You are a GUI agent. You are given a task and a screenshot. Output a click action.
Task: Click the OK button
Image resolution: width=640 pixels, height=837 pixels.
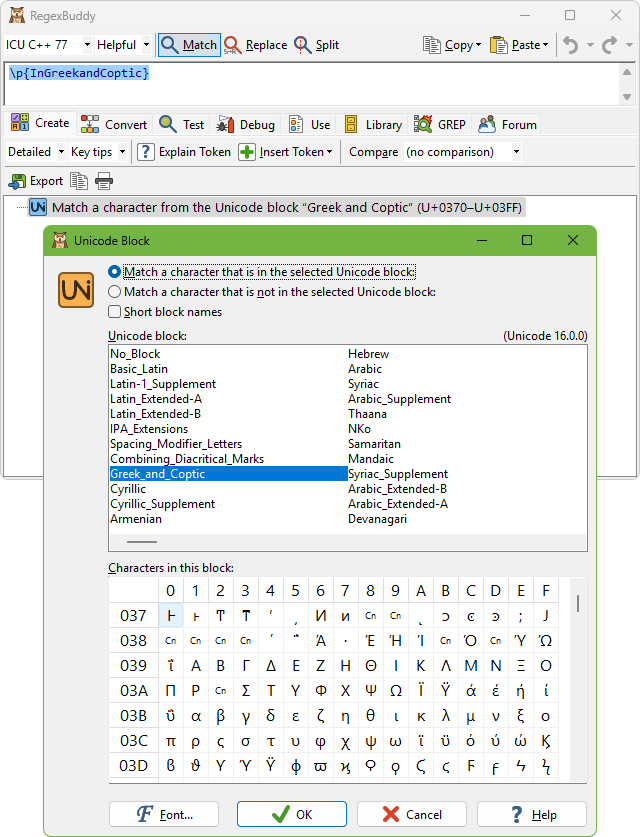292,815
